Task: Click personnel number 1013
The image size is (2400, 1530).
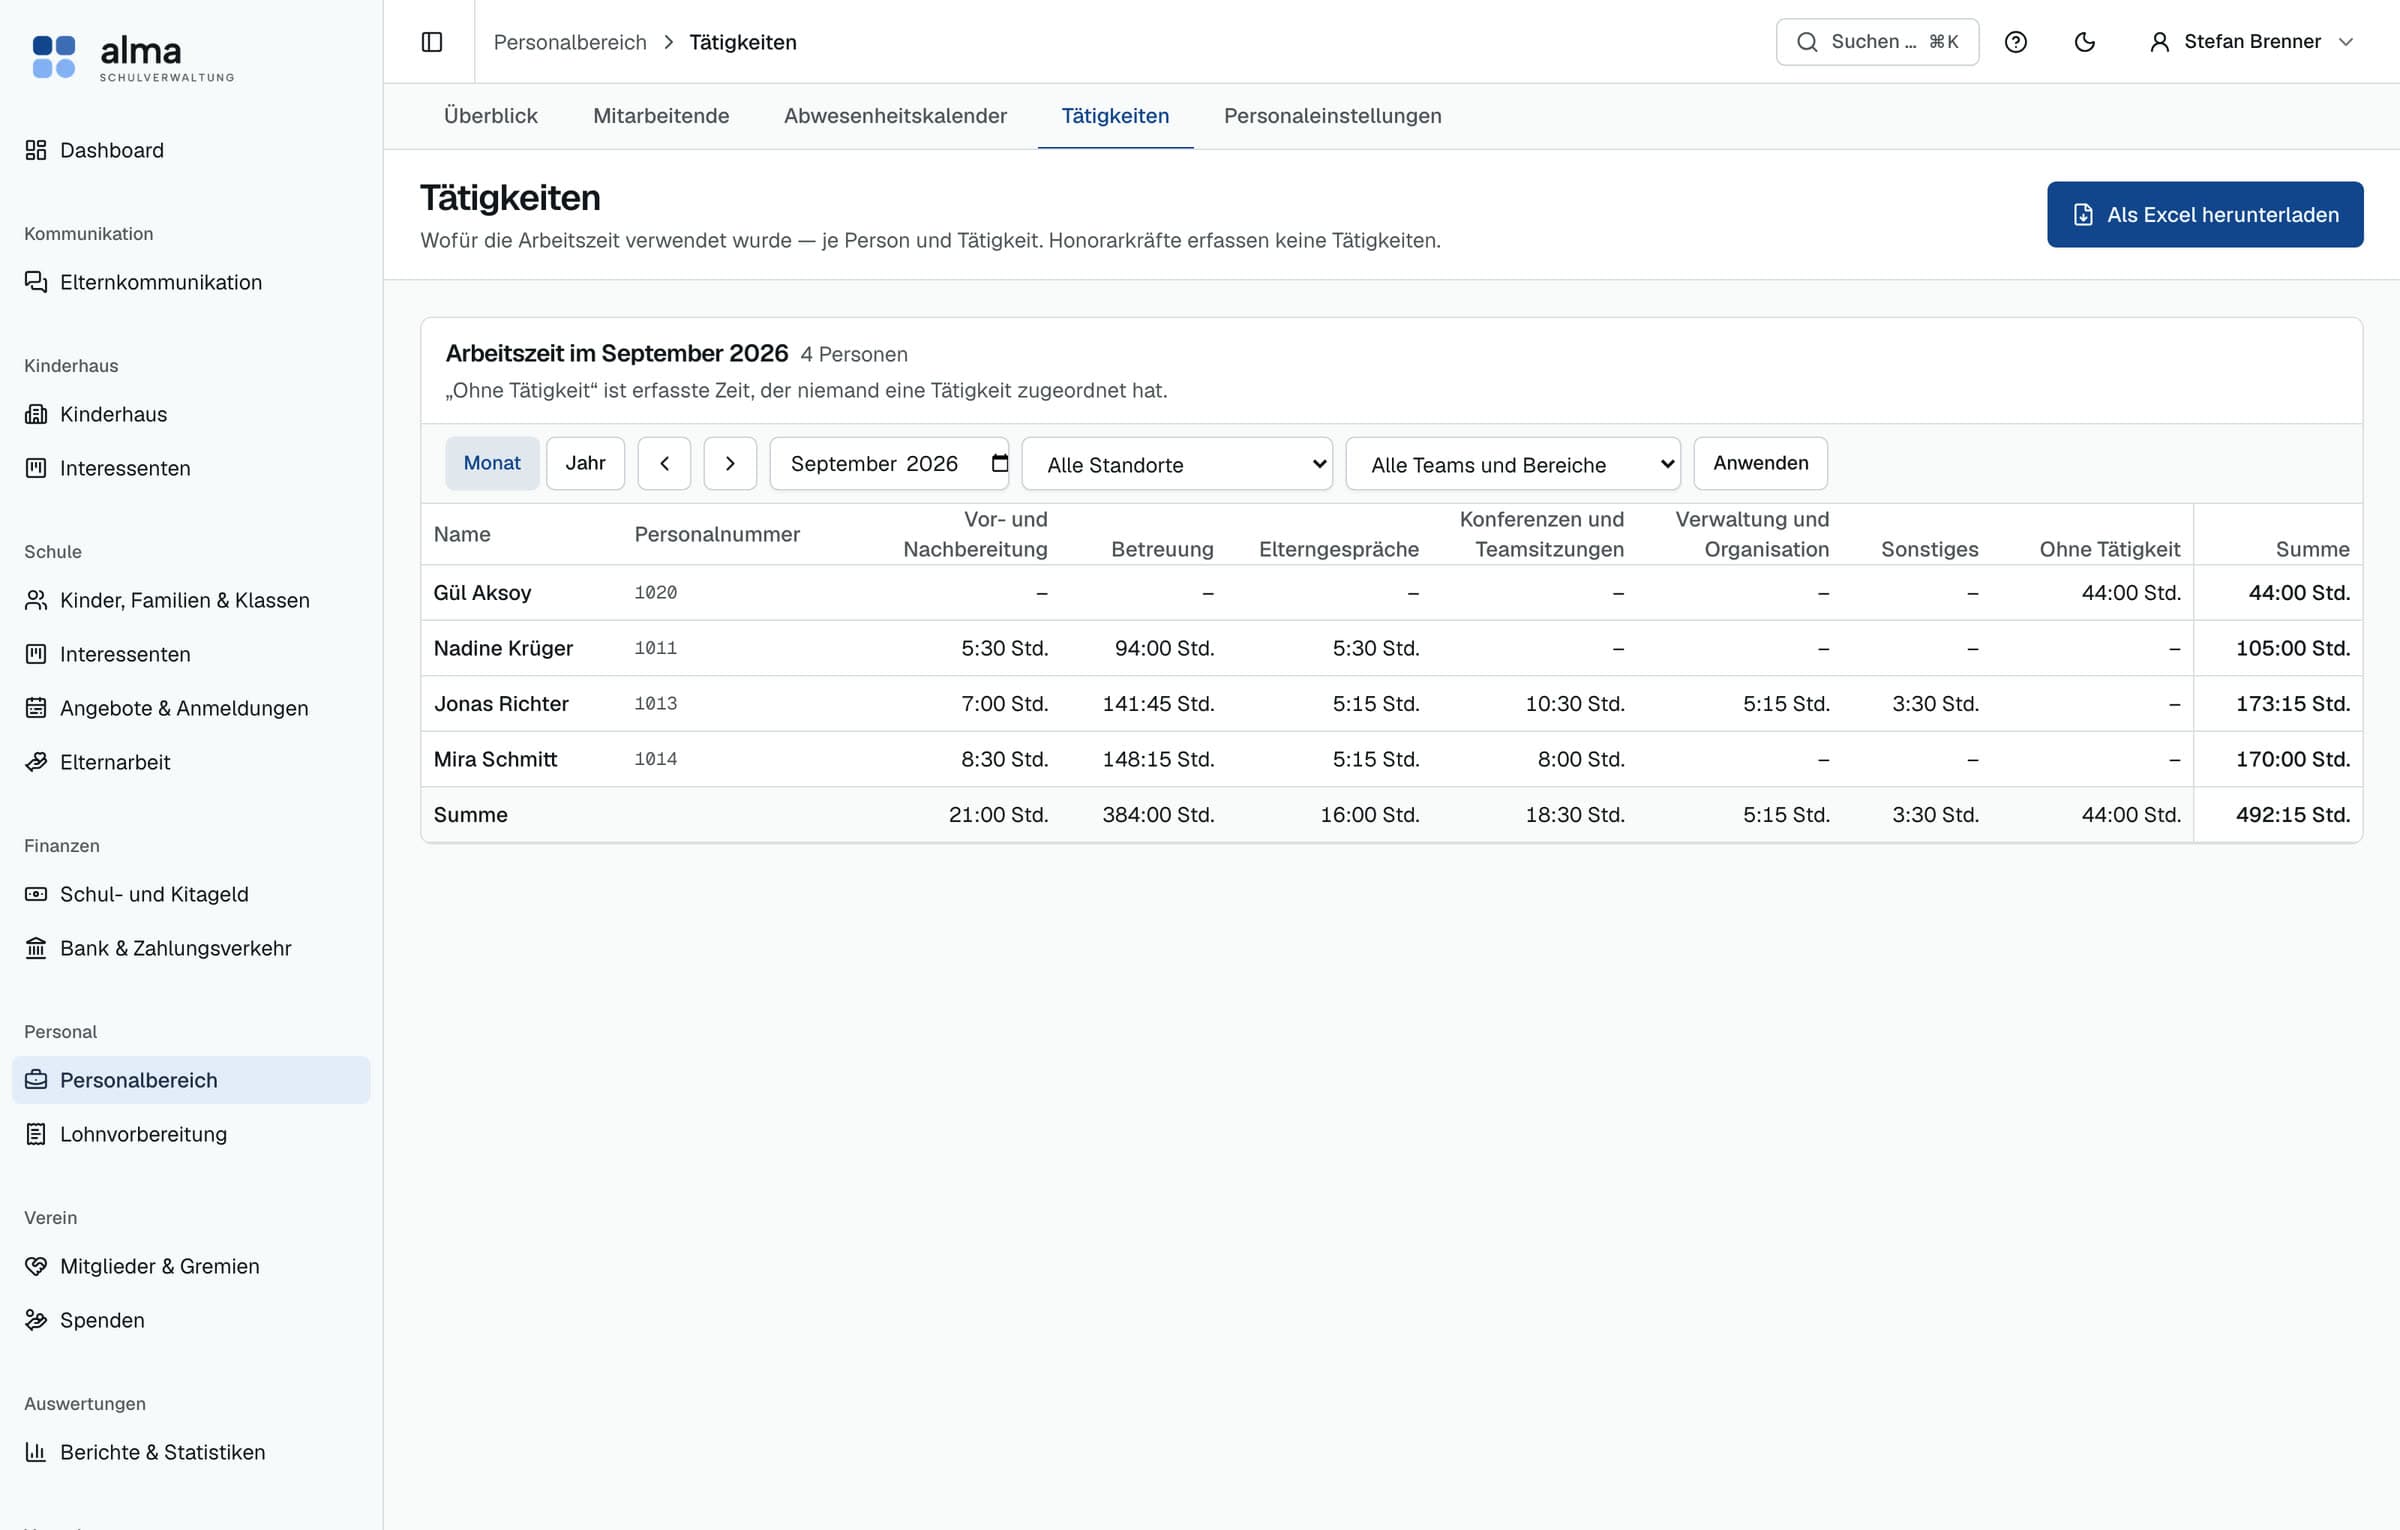Action: click(x=656, y=704)
